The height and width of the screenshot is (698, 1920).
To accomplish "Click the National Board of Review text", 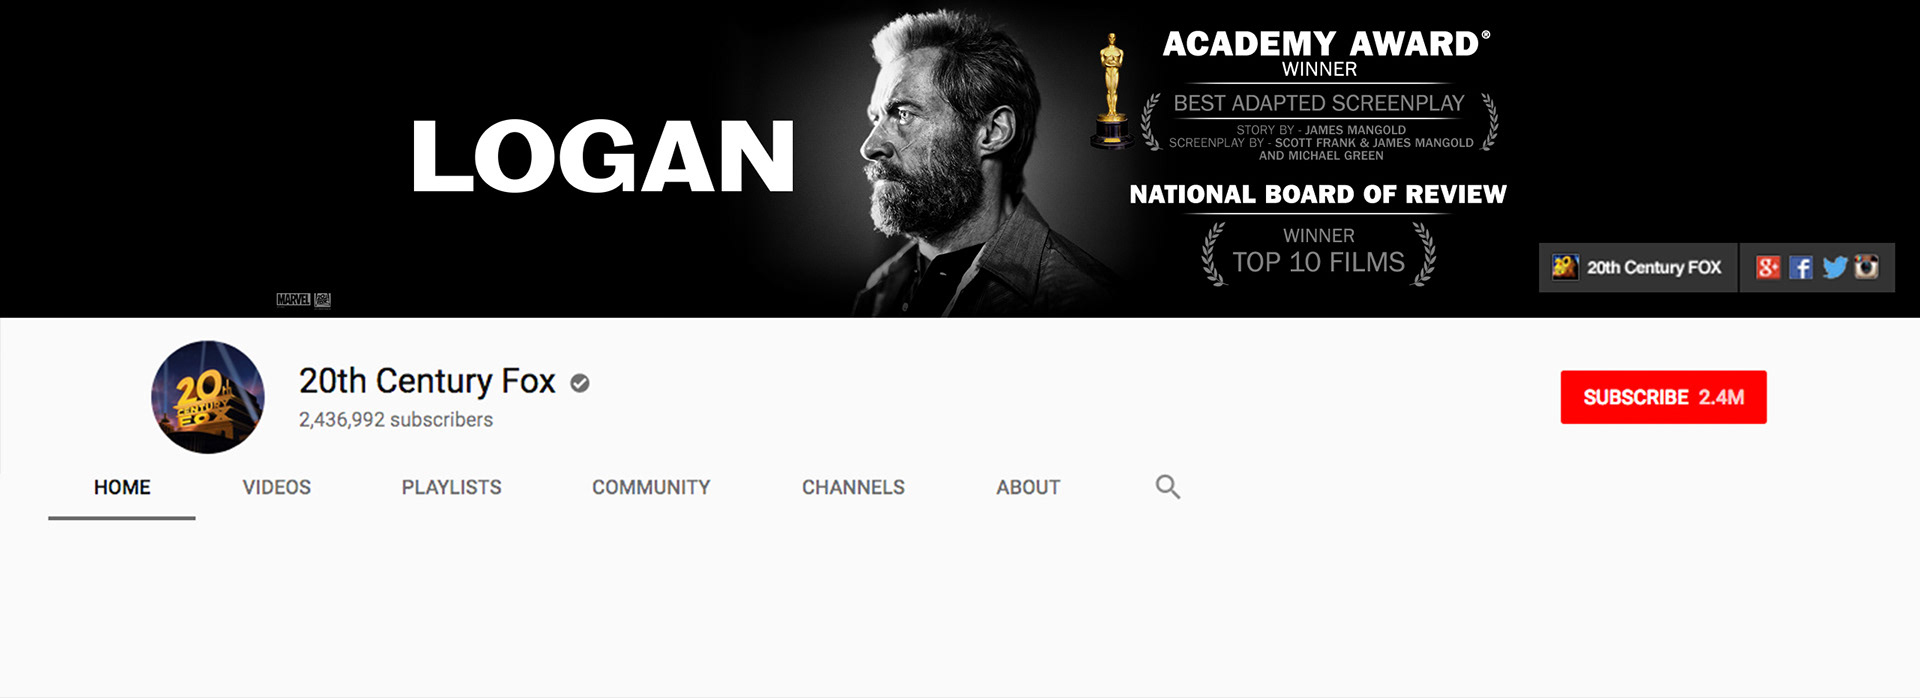I will [1318, 194].
